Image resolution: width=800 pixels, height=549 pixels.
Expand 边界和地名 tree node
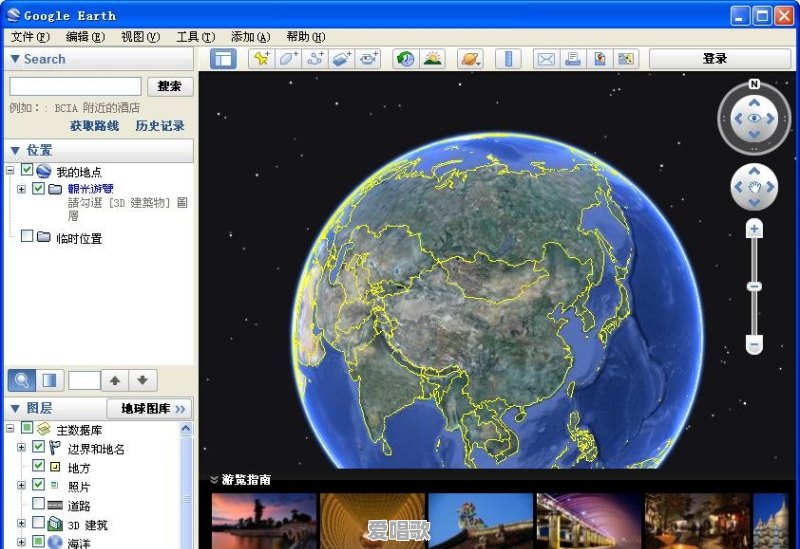pos(21,447)
